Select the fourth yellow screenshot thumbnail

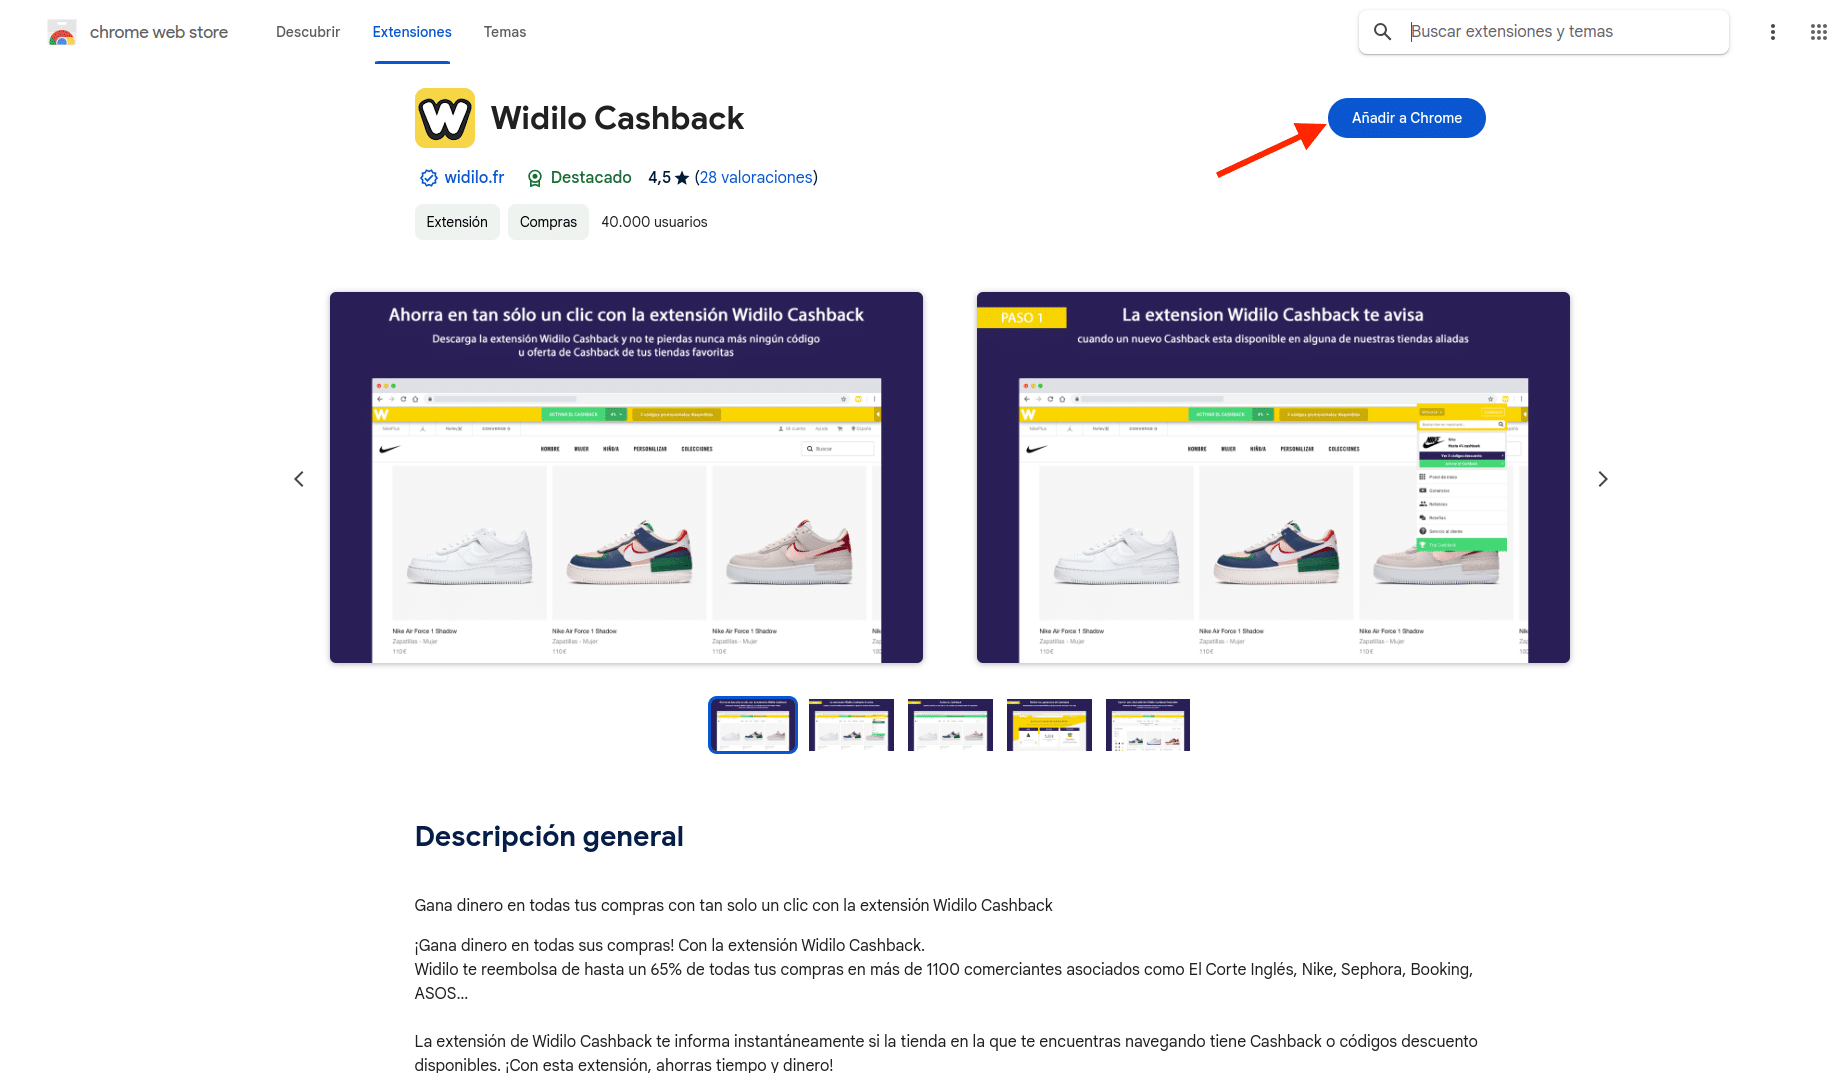pos(1049,725)
